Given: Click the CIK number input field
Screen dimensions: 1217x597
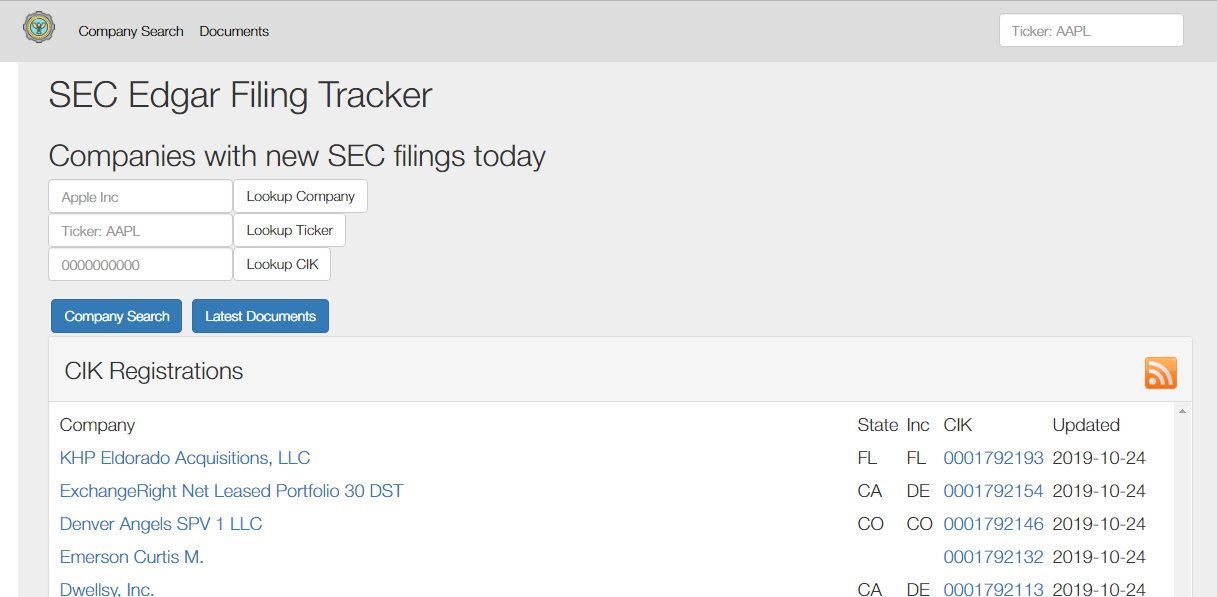Looking at the screenshot, I should 140,265.
